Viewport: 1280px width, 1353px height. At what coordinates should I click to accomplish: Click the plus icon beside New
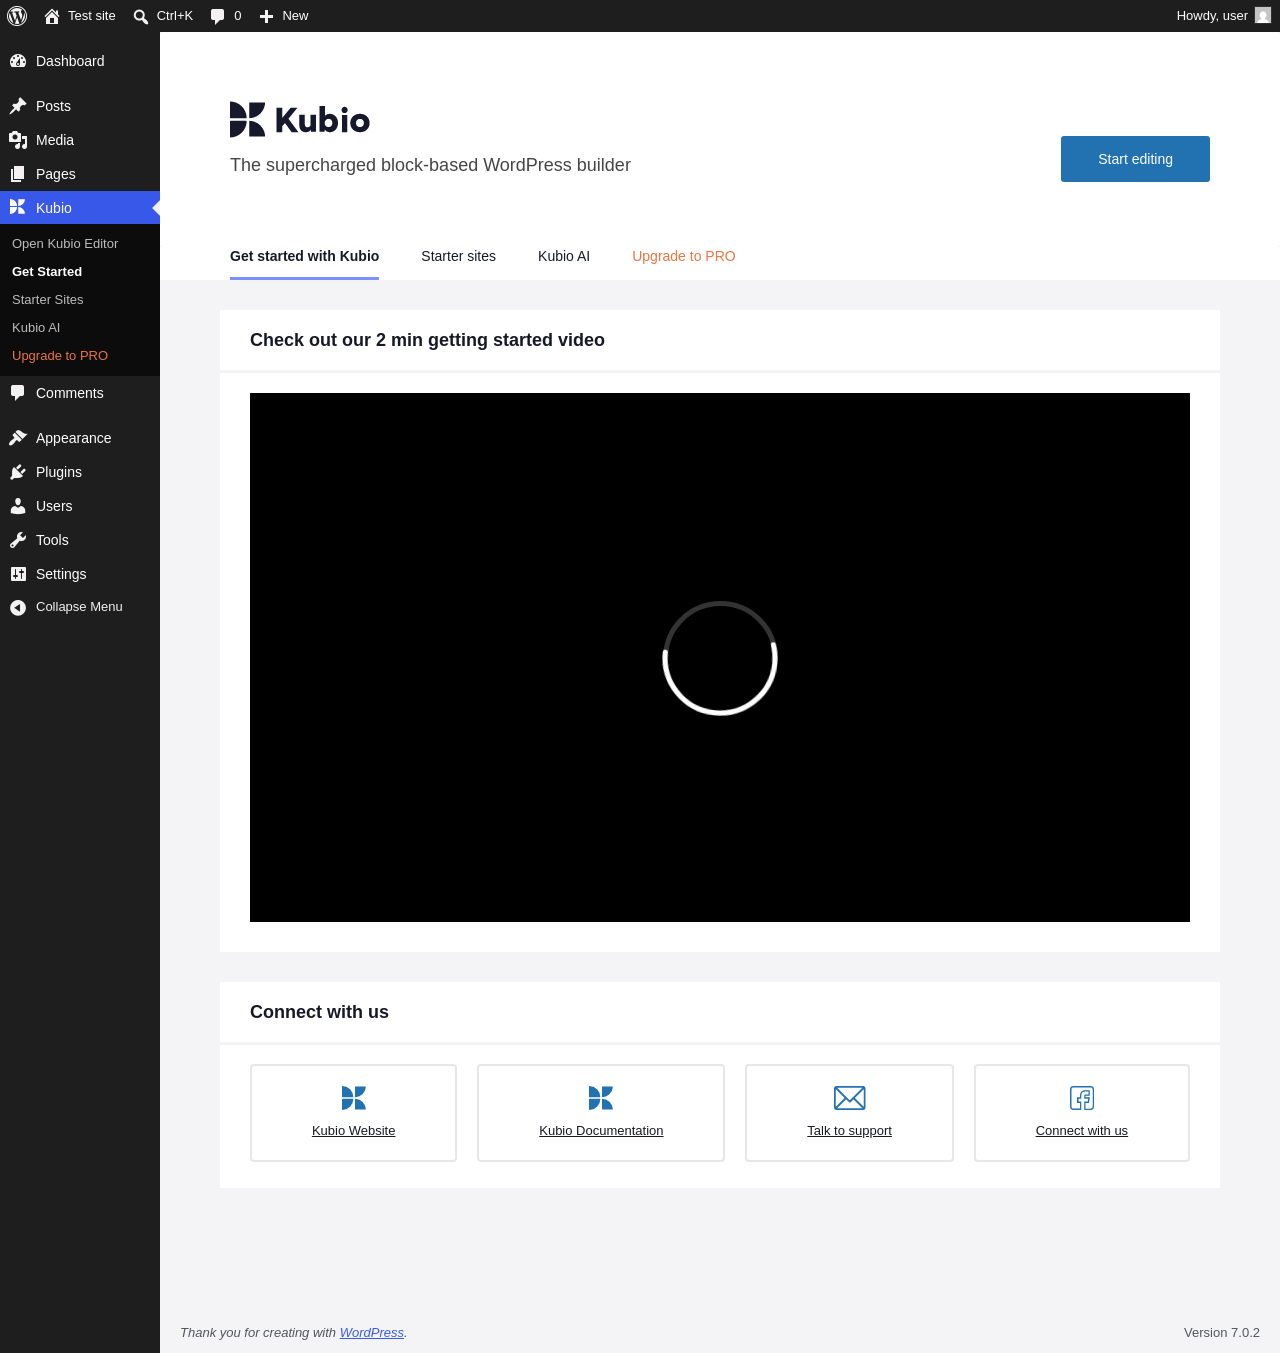coord(267,16)
